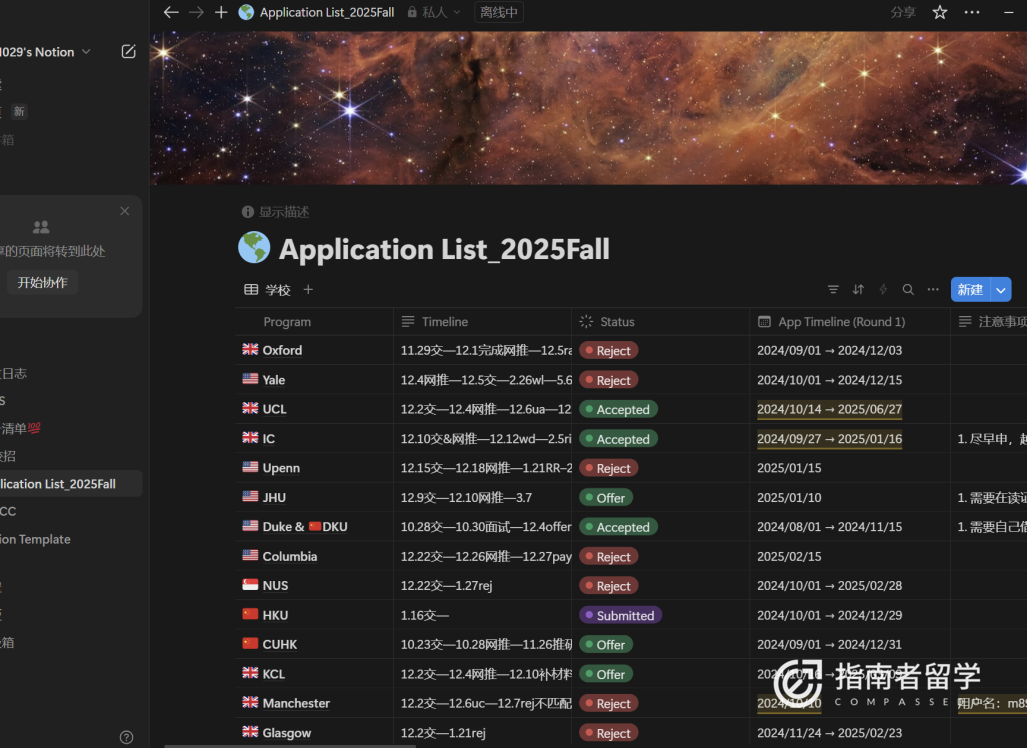Viewport: 1027px width, 748px height.
Task: Click the back navigation arrow
Action: click(171, 12)
